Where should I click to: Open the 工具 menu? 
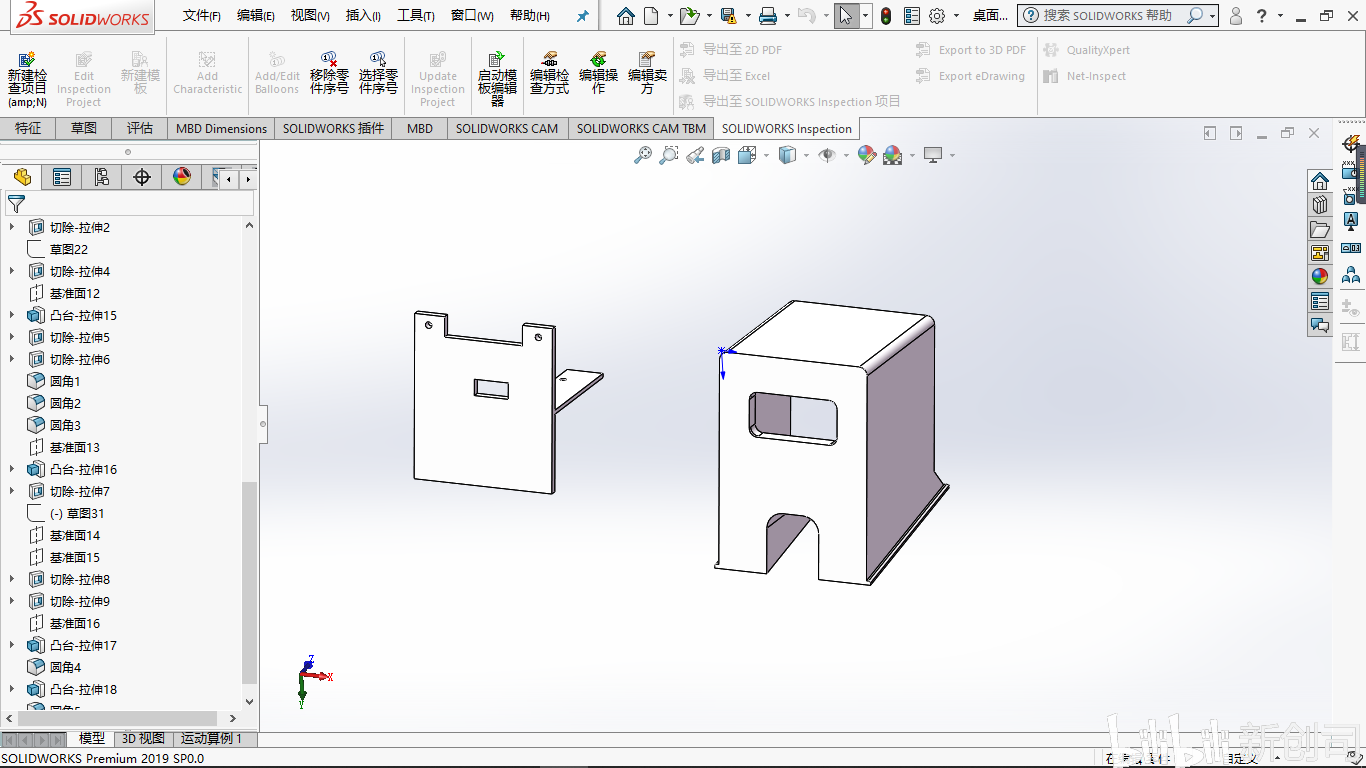coord(416,16)
